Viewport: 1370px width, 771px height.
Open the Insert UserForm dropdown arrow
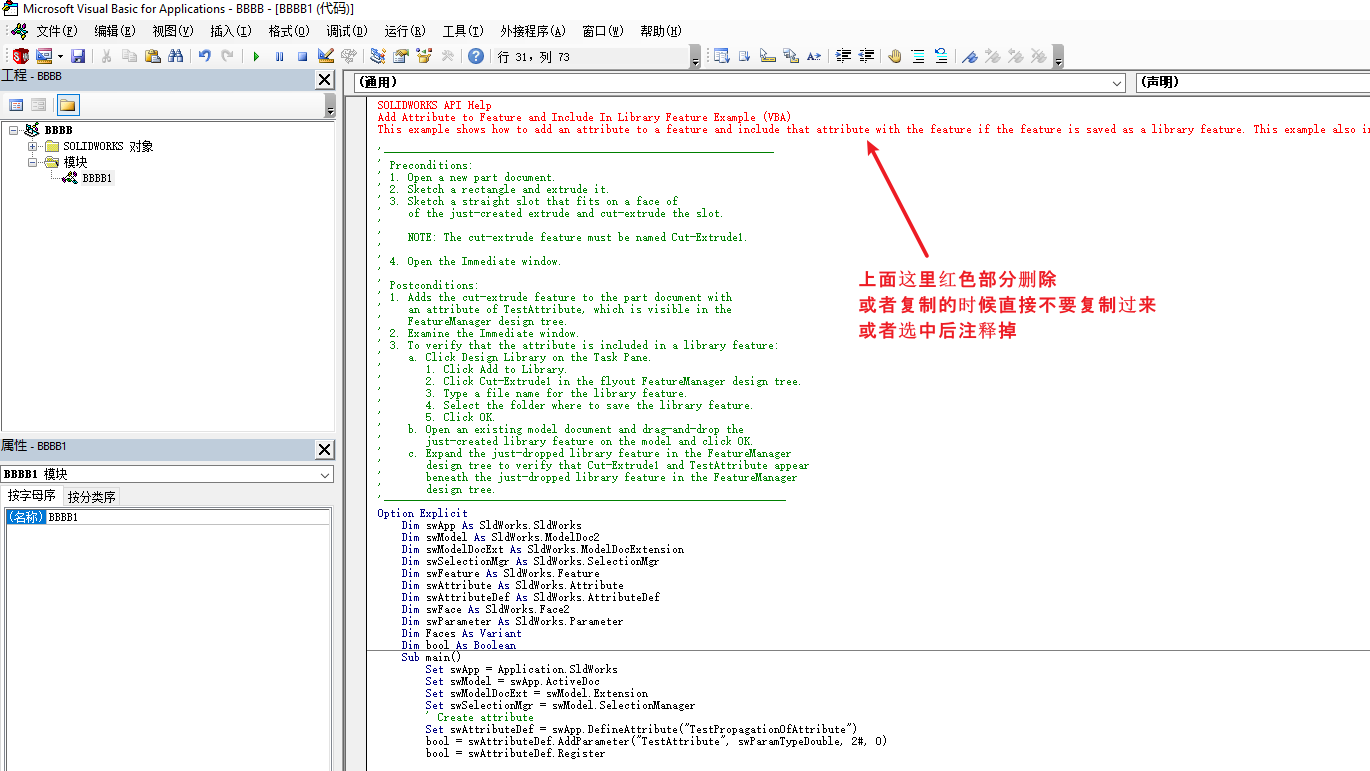point(60,56)
